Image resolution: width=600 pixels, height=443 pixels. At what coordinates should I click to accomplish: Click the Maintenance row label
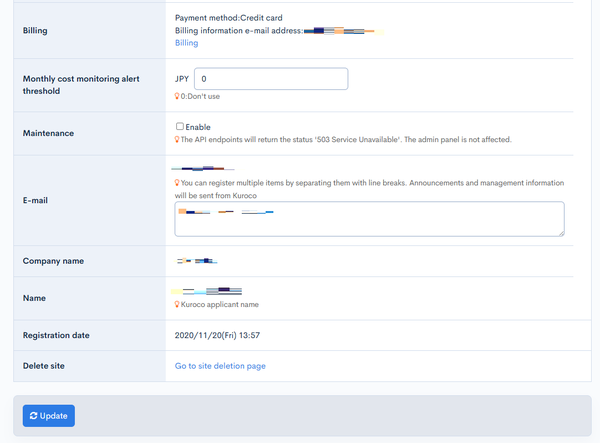pyautogui.click(x=48, y=133)
